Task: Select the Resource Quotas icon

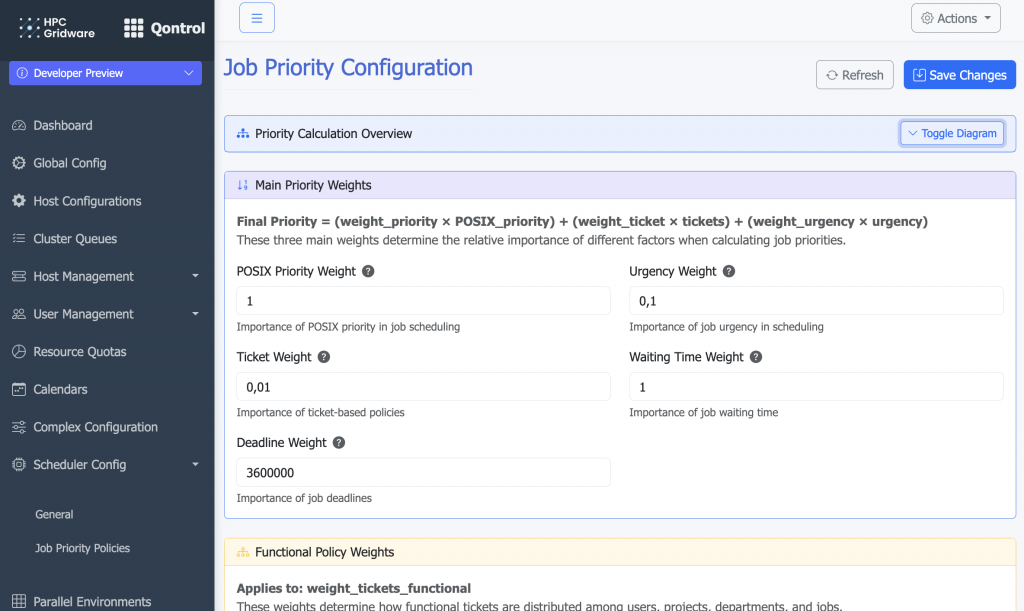Action: (19, 351)
